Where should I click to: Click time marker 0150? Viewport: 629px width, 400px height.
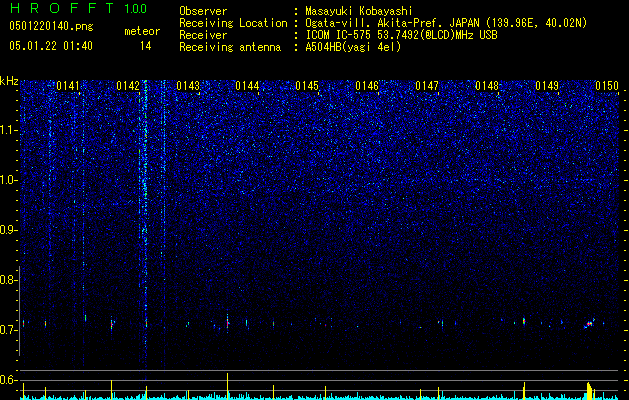tap(607, 86)
